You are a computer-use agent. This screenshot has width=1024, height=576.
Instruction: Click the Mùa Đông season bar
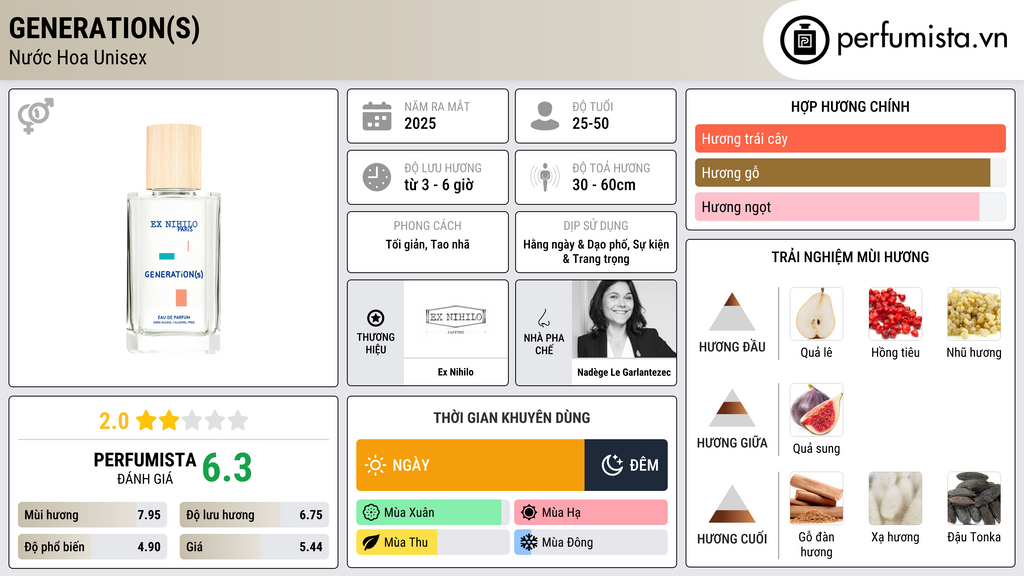591,543
